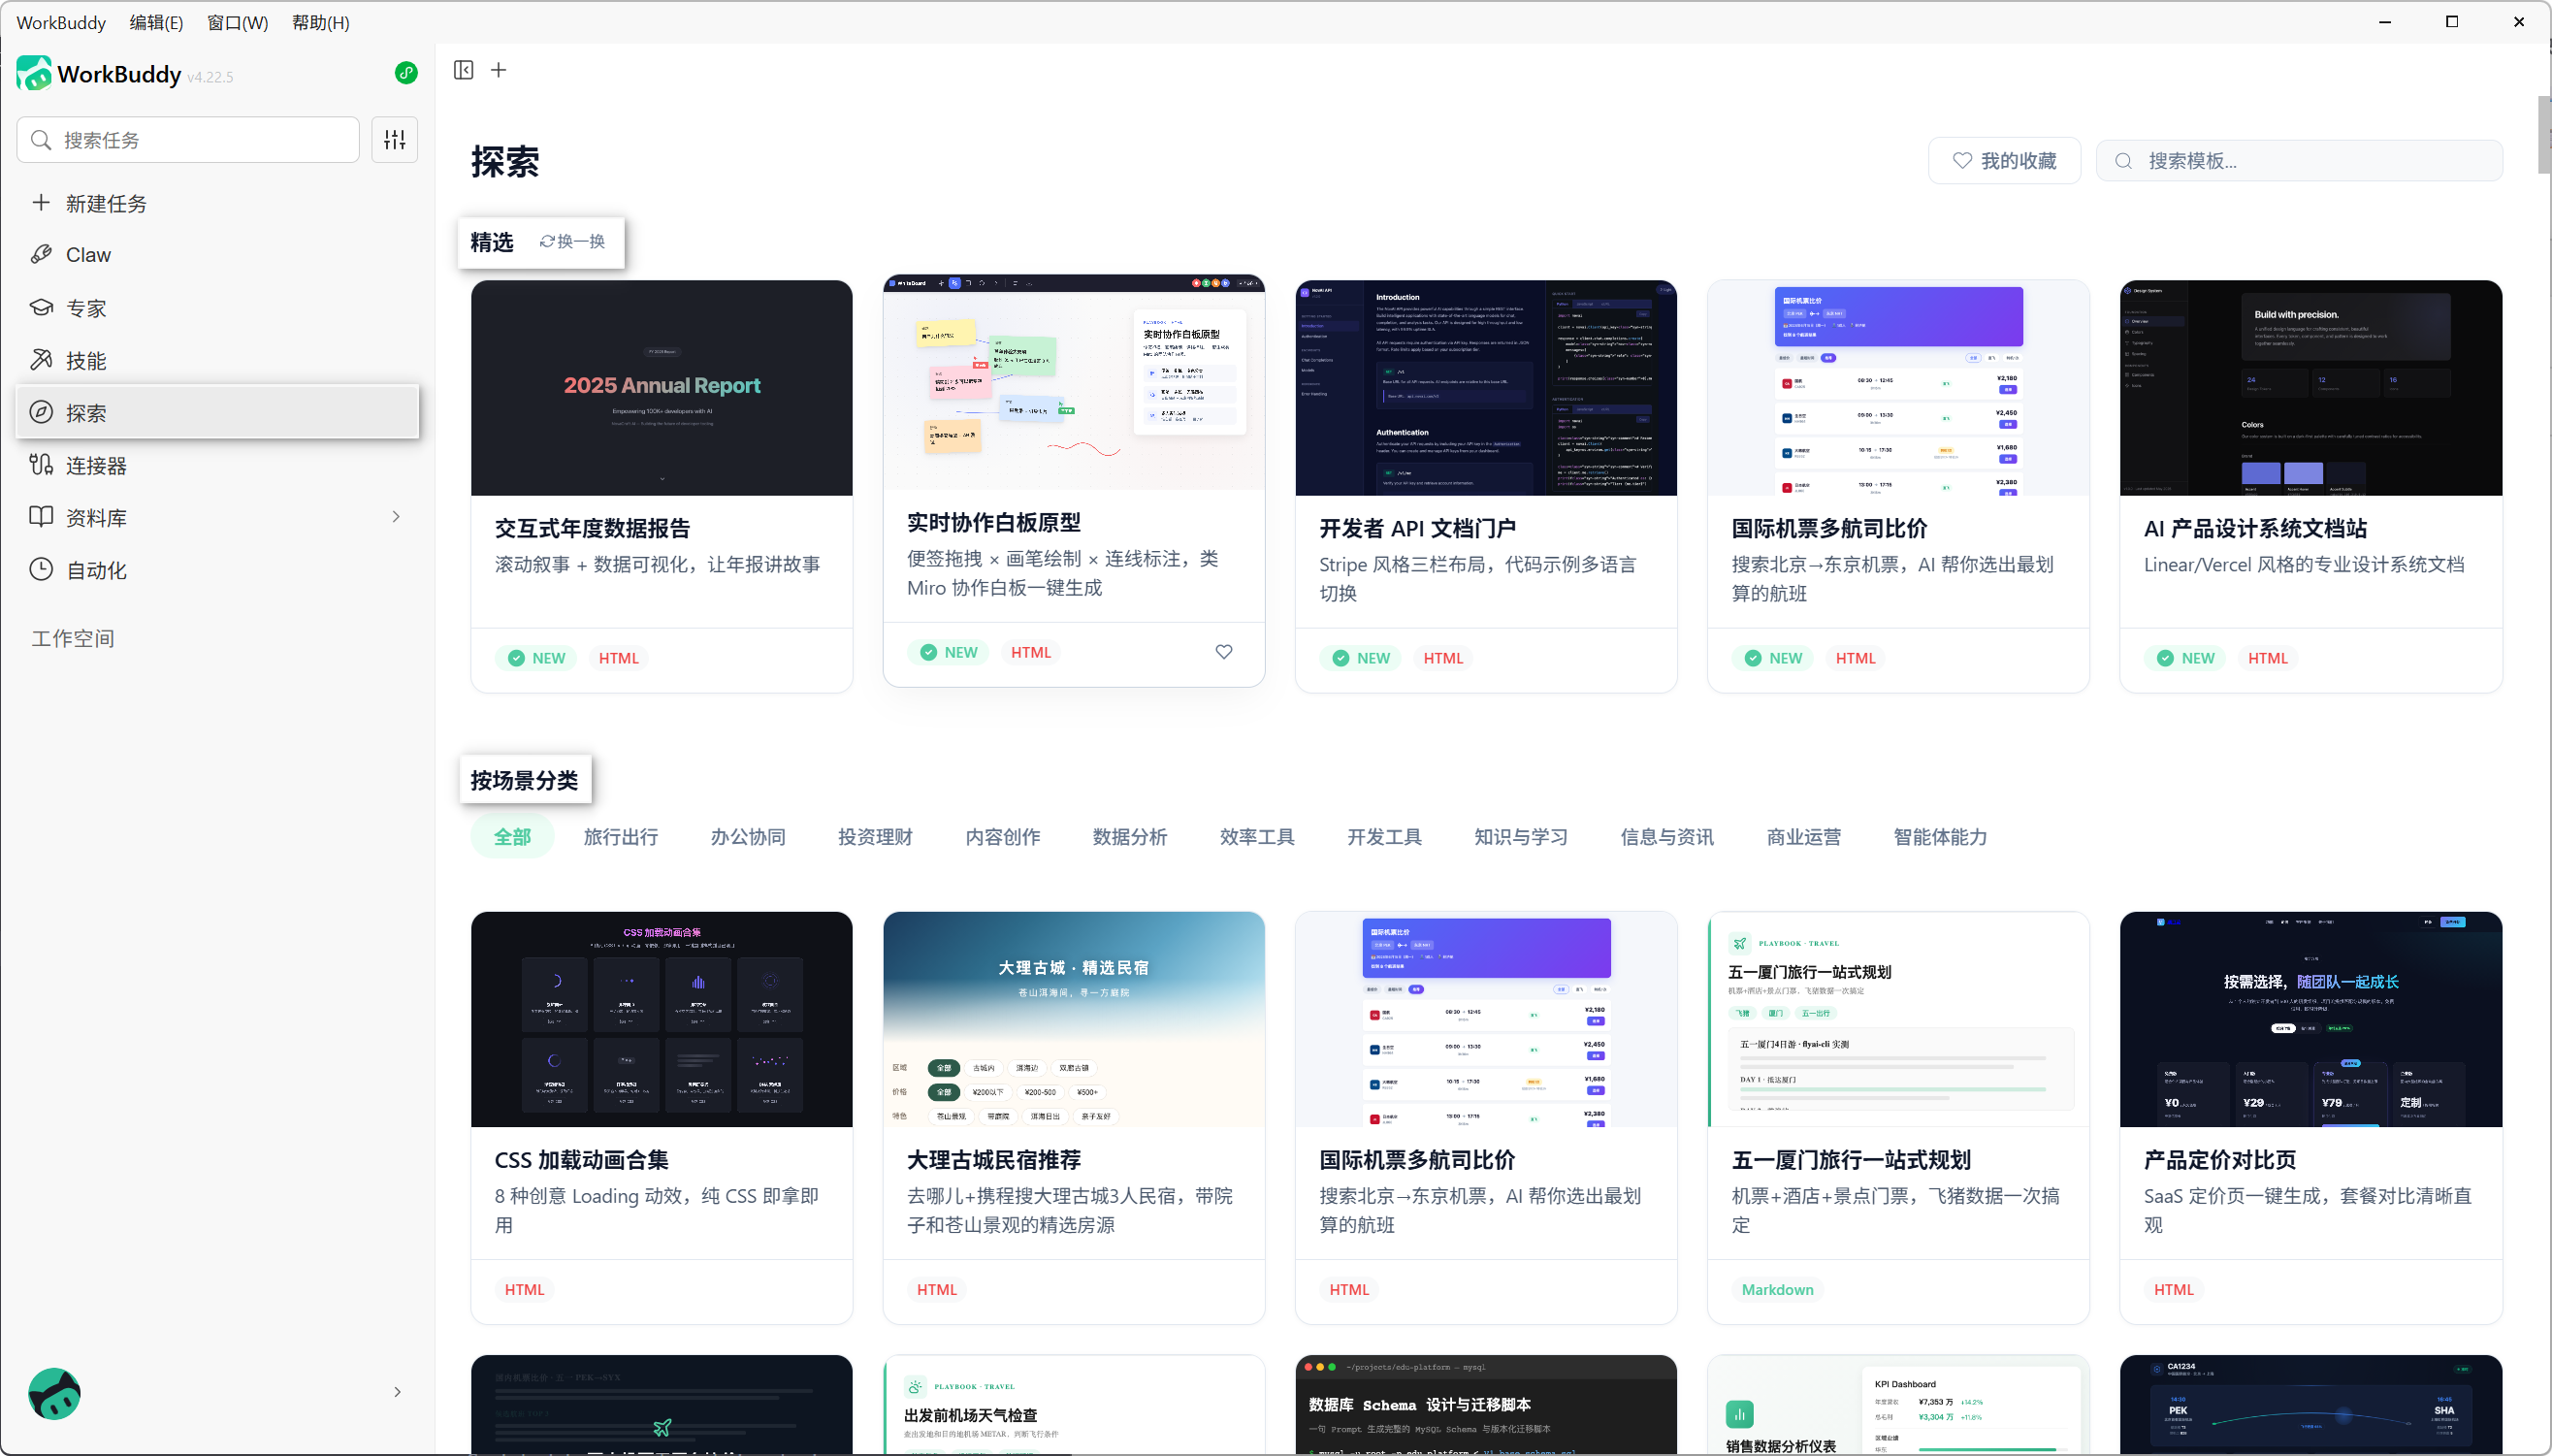Image resolution: width=2552 pixels, height=1456 pixels.
Task: Select the 智能体能力 category tab
Action: 1940,837
